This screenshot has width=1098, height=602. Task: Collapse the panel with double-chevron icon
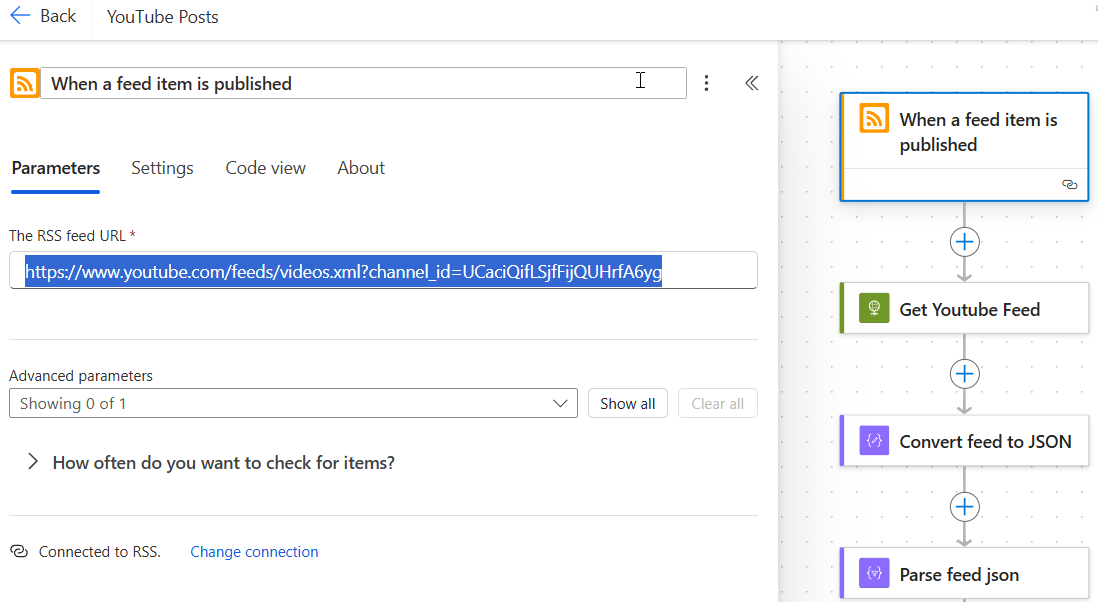751,83
